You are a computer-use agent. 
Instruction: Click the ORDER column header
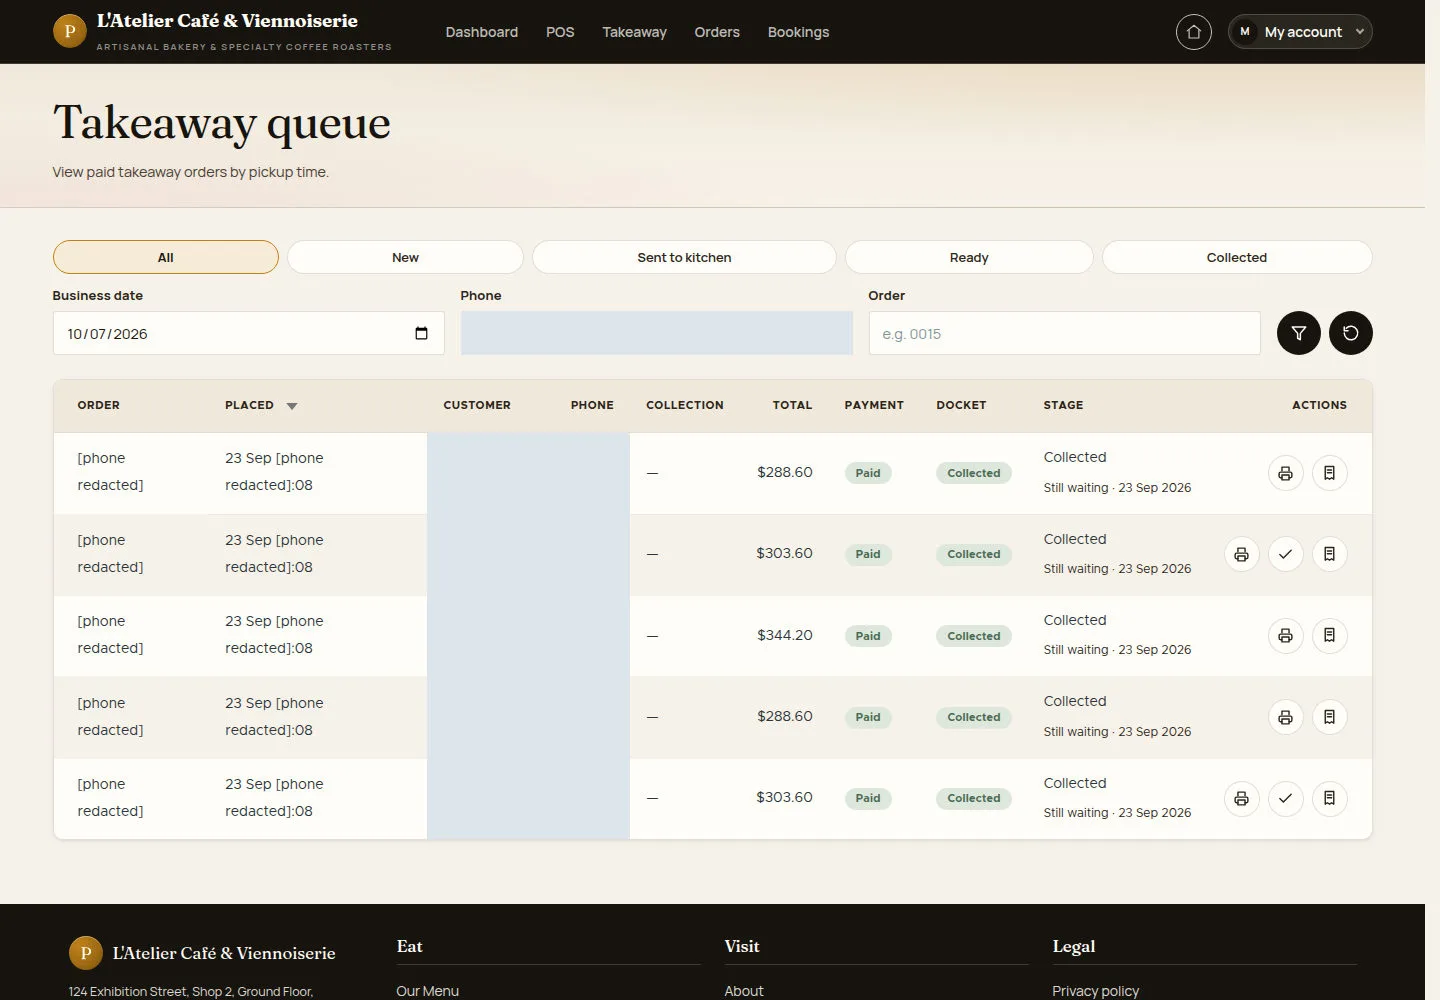point(98,405)
